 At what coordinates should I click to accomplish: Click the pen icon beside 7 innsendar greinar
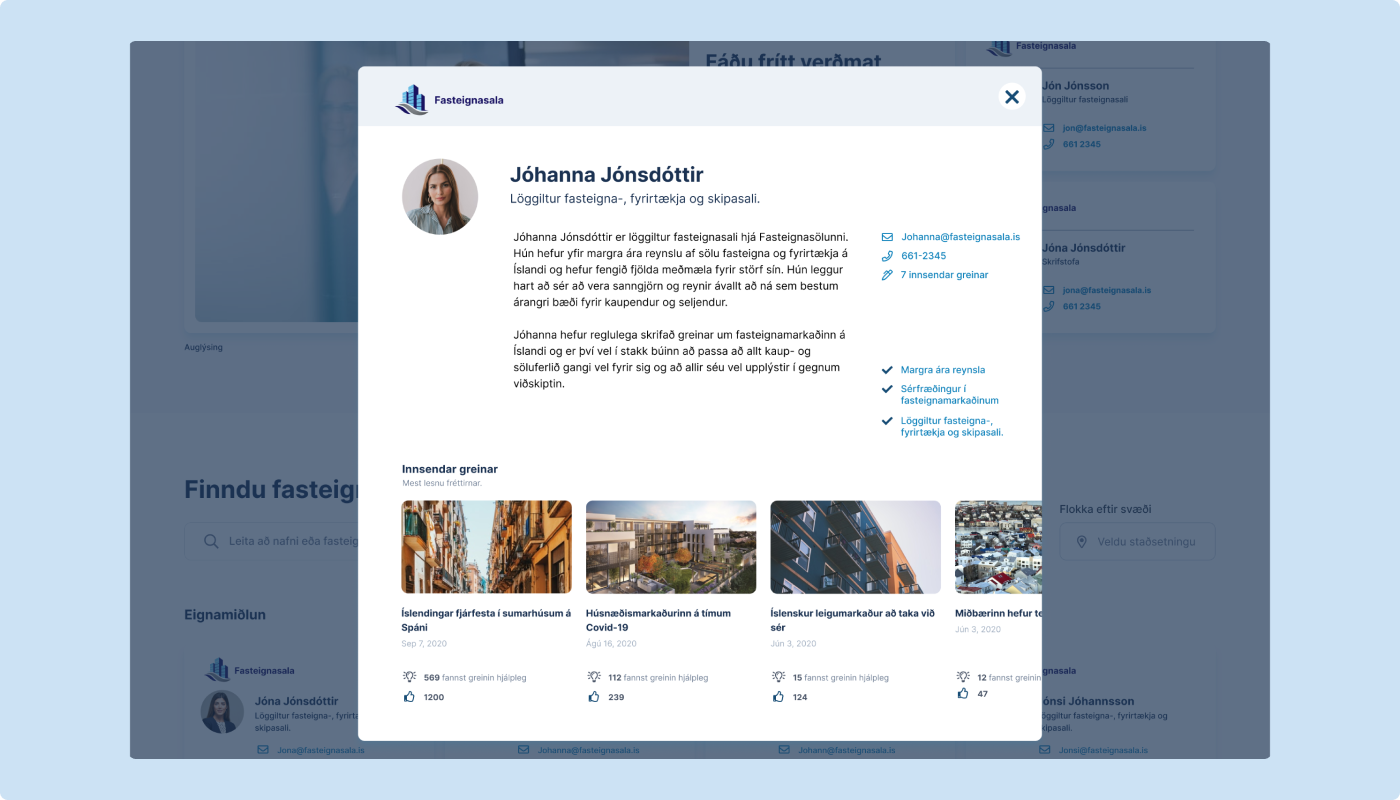pos(887,275)
